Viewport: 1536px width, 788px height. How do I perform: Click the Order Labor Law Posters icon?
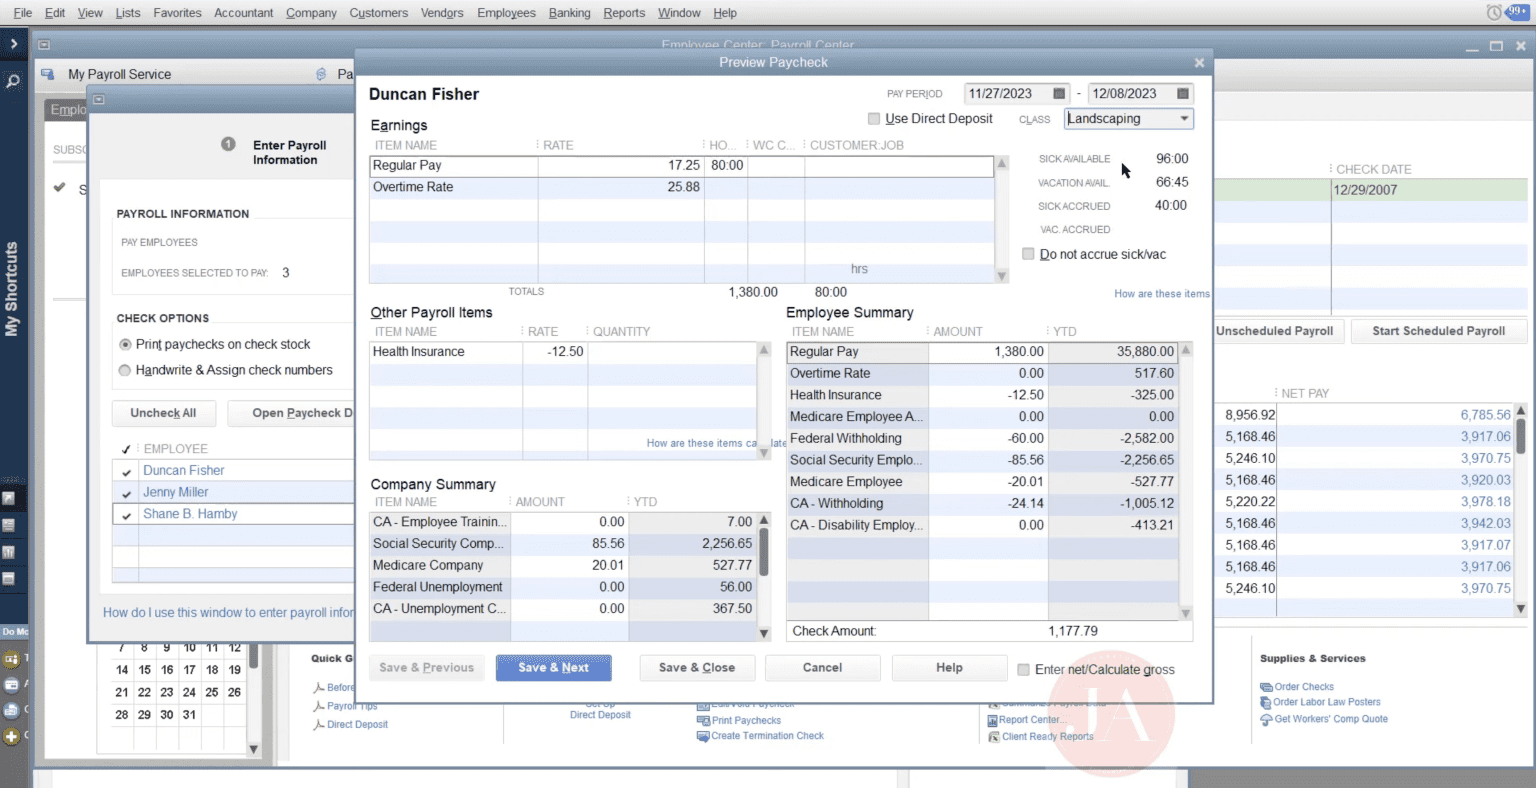(1266, 702)
